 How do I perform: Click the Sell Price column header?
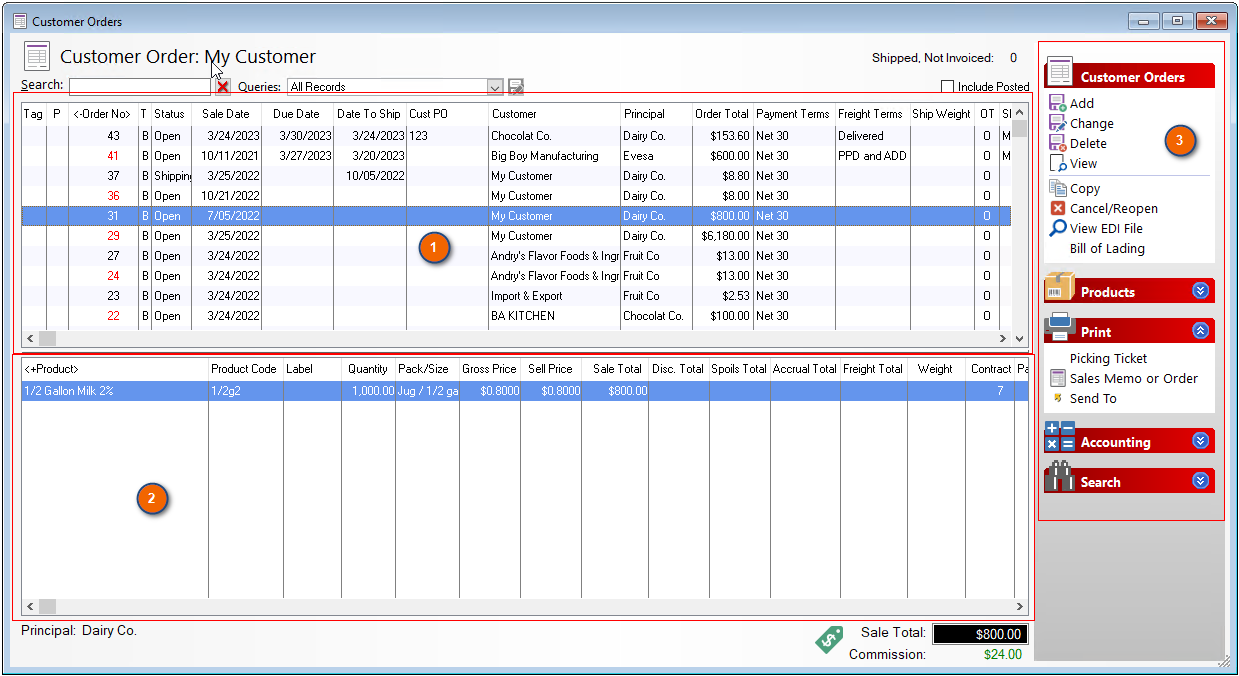(x=550, y=369)
